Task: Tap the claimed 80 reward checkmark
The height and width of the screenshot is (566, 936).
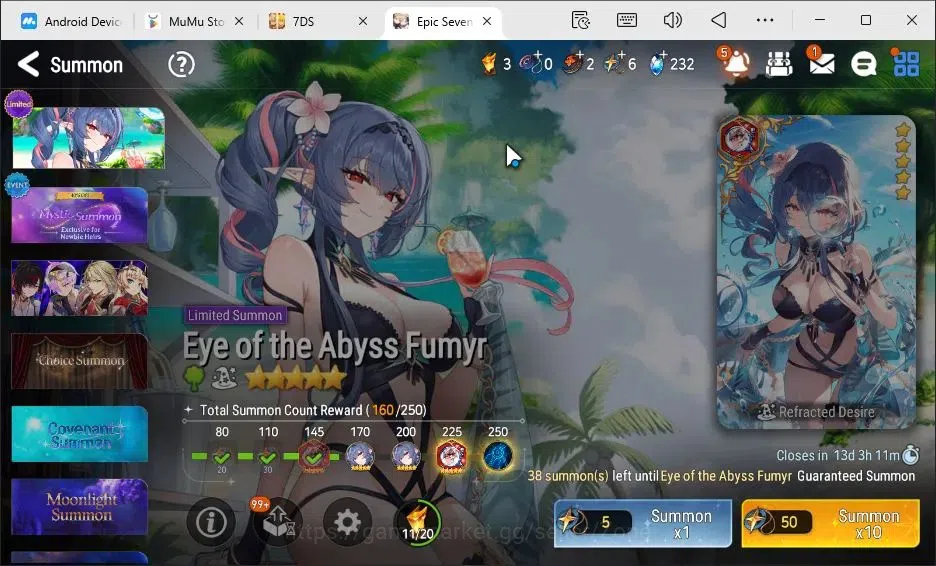Action: click(x=222, y=458)
